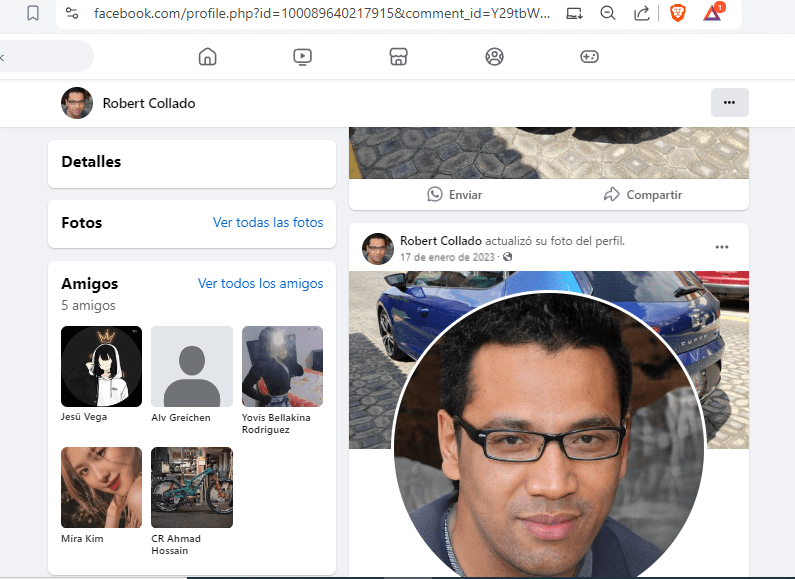This screenshot has height=579, width=795.
Task: Open the Brave Rewards triangle icon
Action: (713, 13)
